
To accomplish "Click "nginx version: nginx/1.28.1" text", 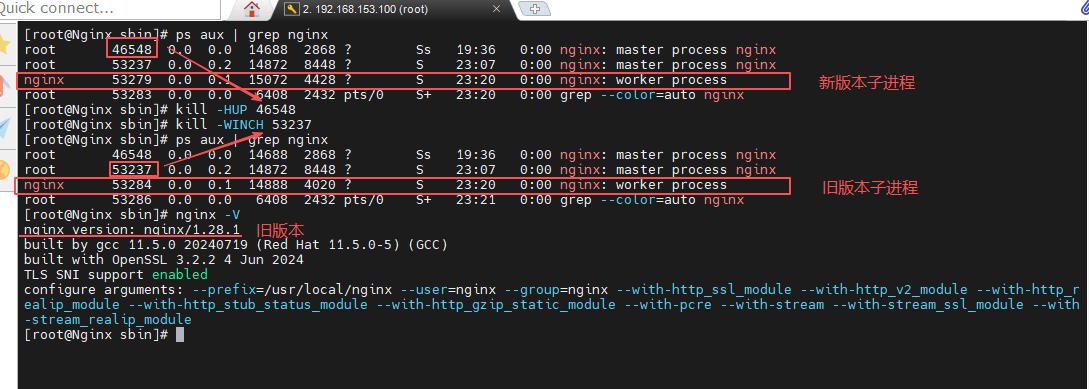I will [x=132, y=230].
